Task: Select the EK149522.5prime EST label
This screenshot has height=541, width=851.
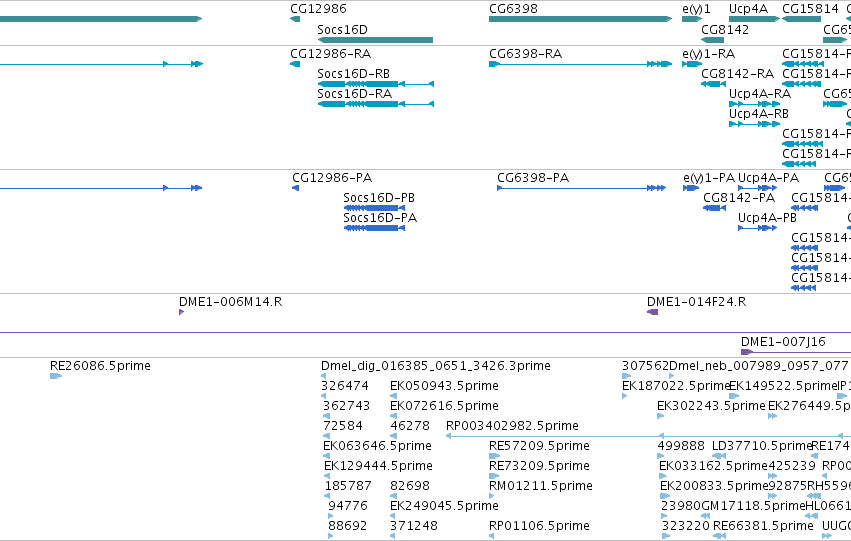Action: coord(783,386)
